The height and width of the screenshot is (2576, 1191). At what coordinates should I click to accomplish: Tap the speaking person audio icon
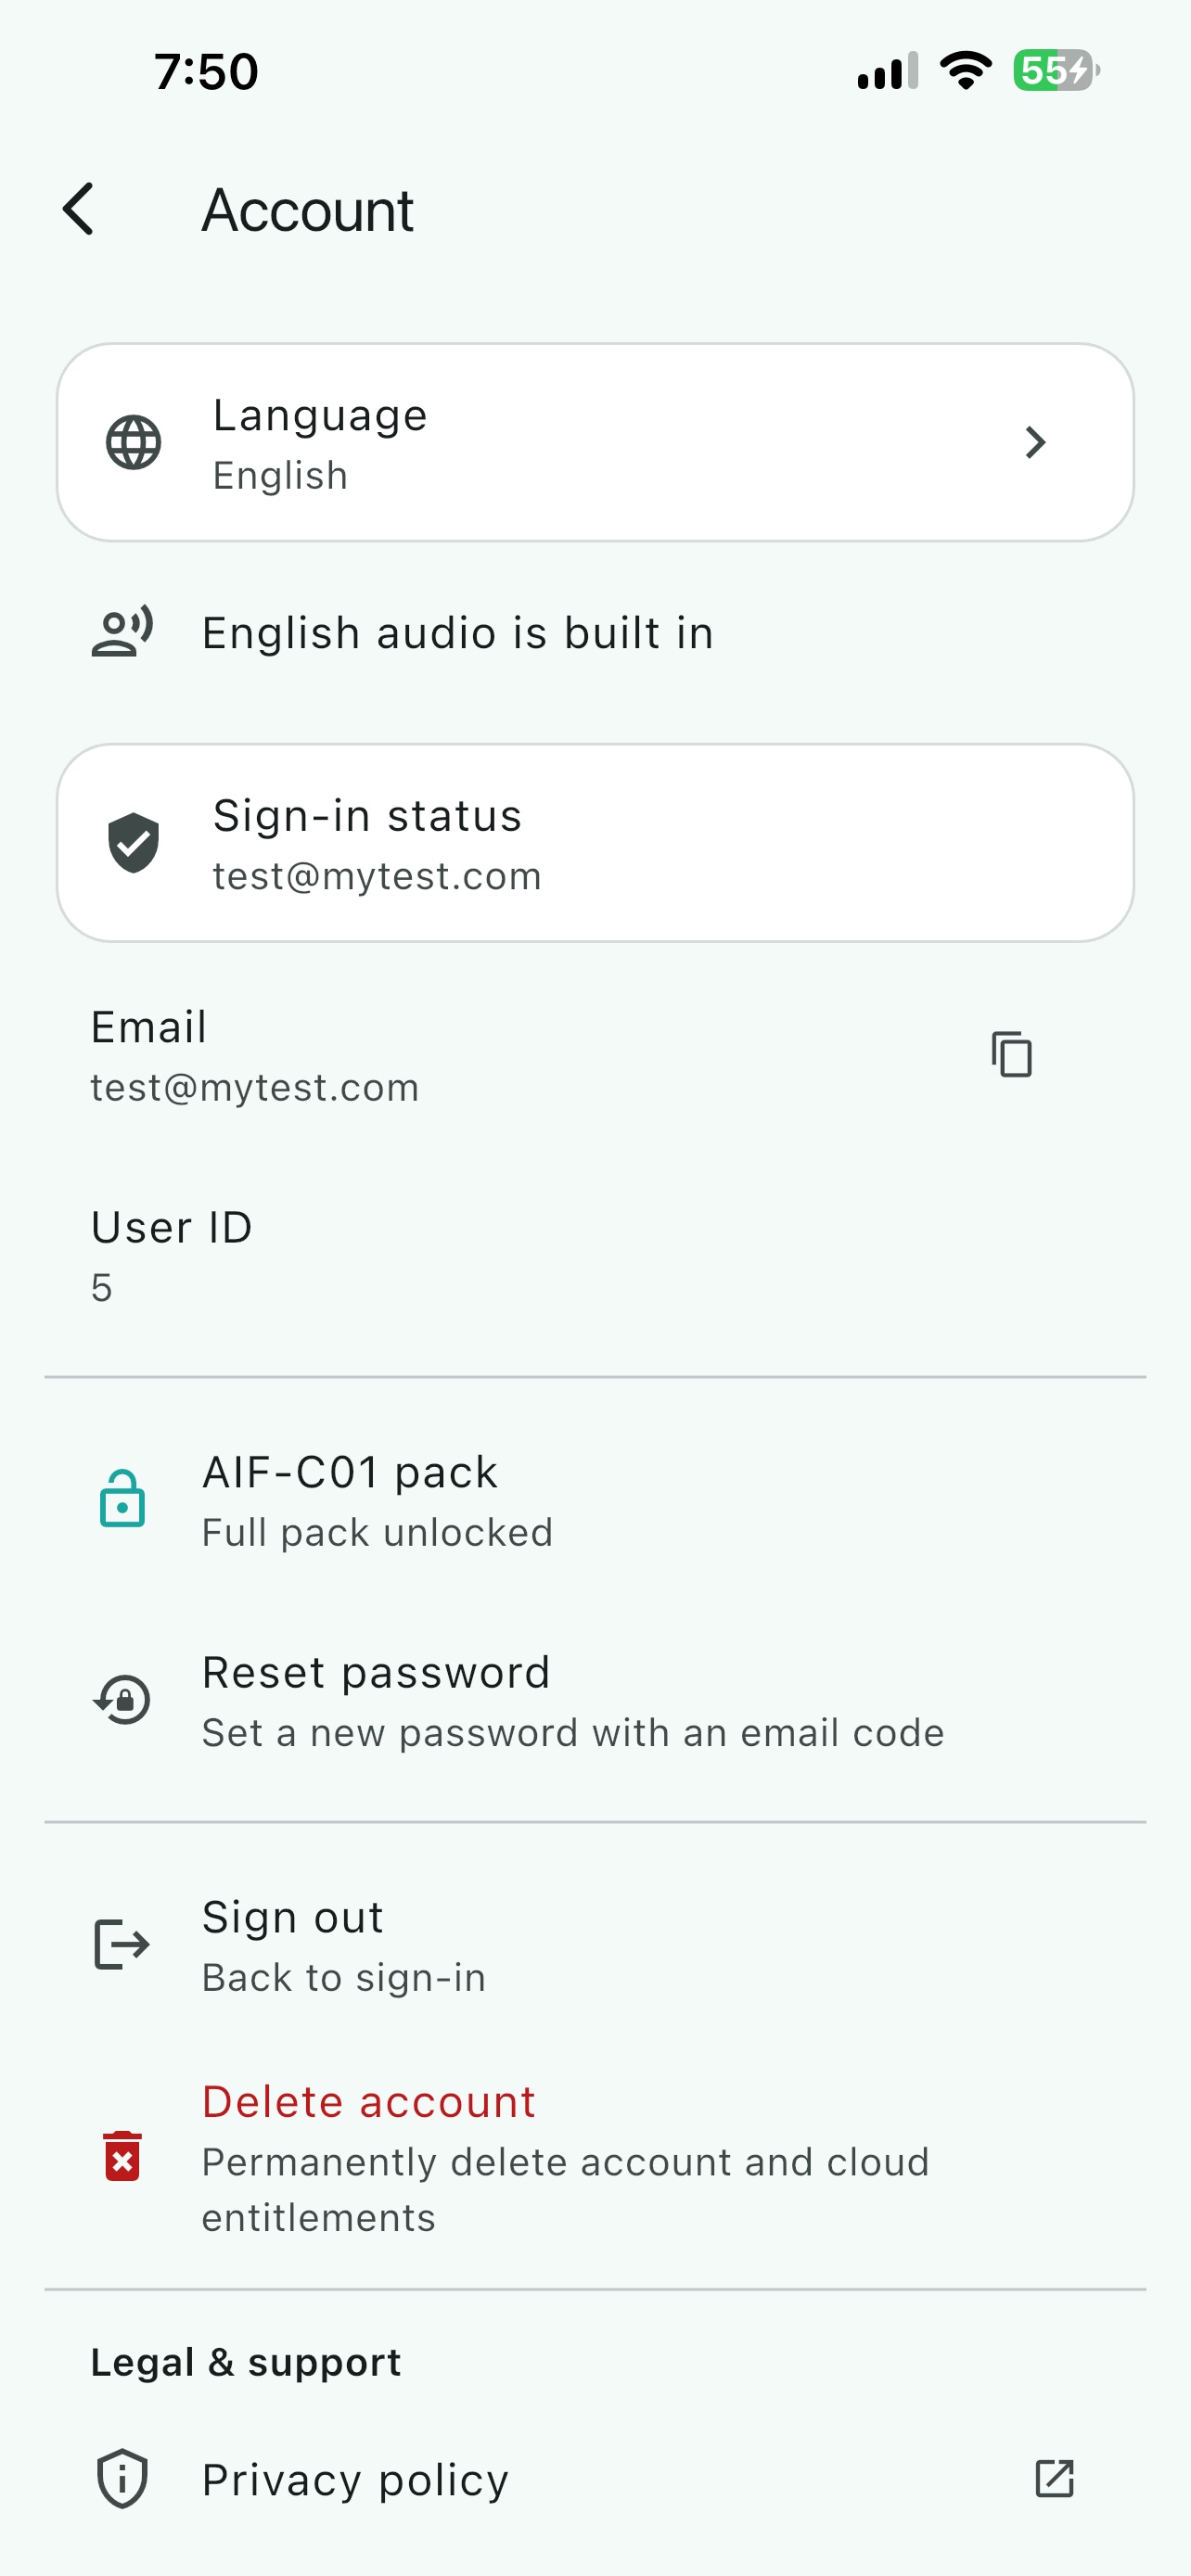(x=122, y=632)
